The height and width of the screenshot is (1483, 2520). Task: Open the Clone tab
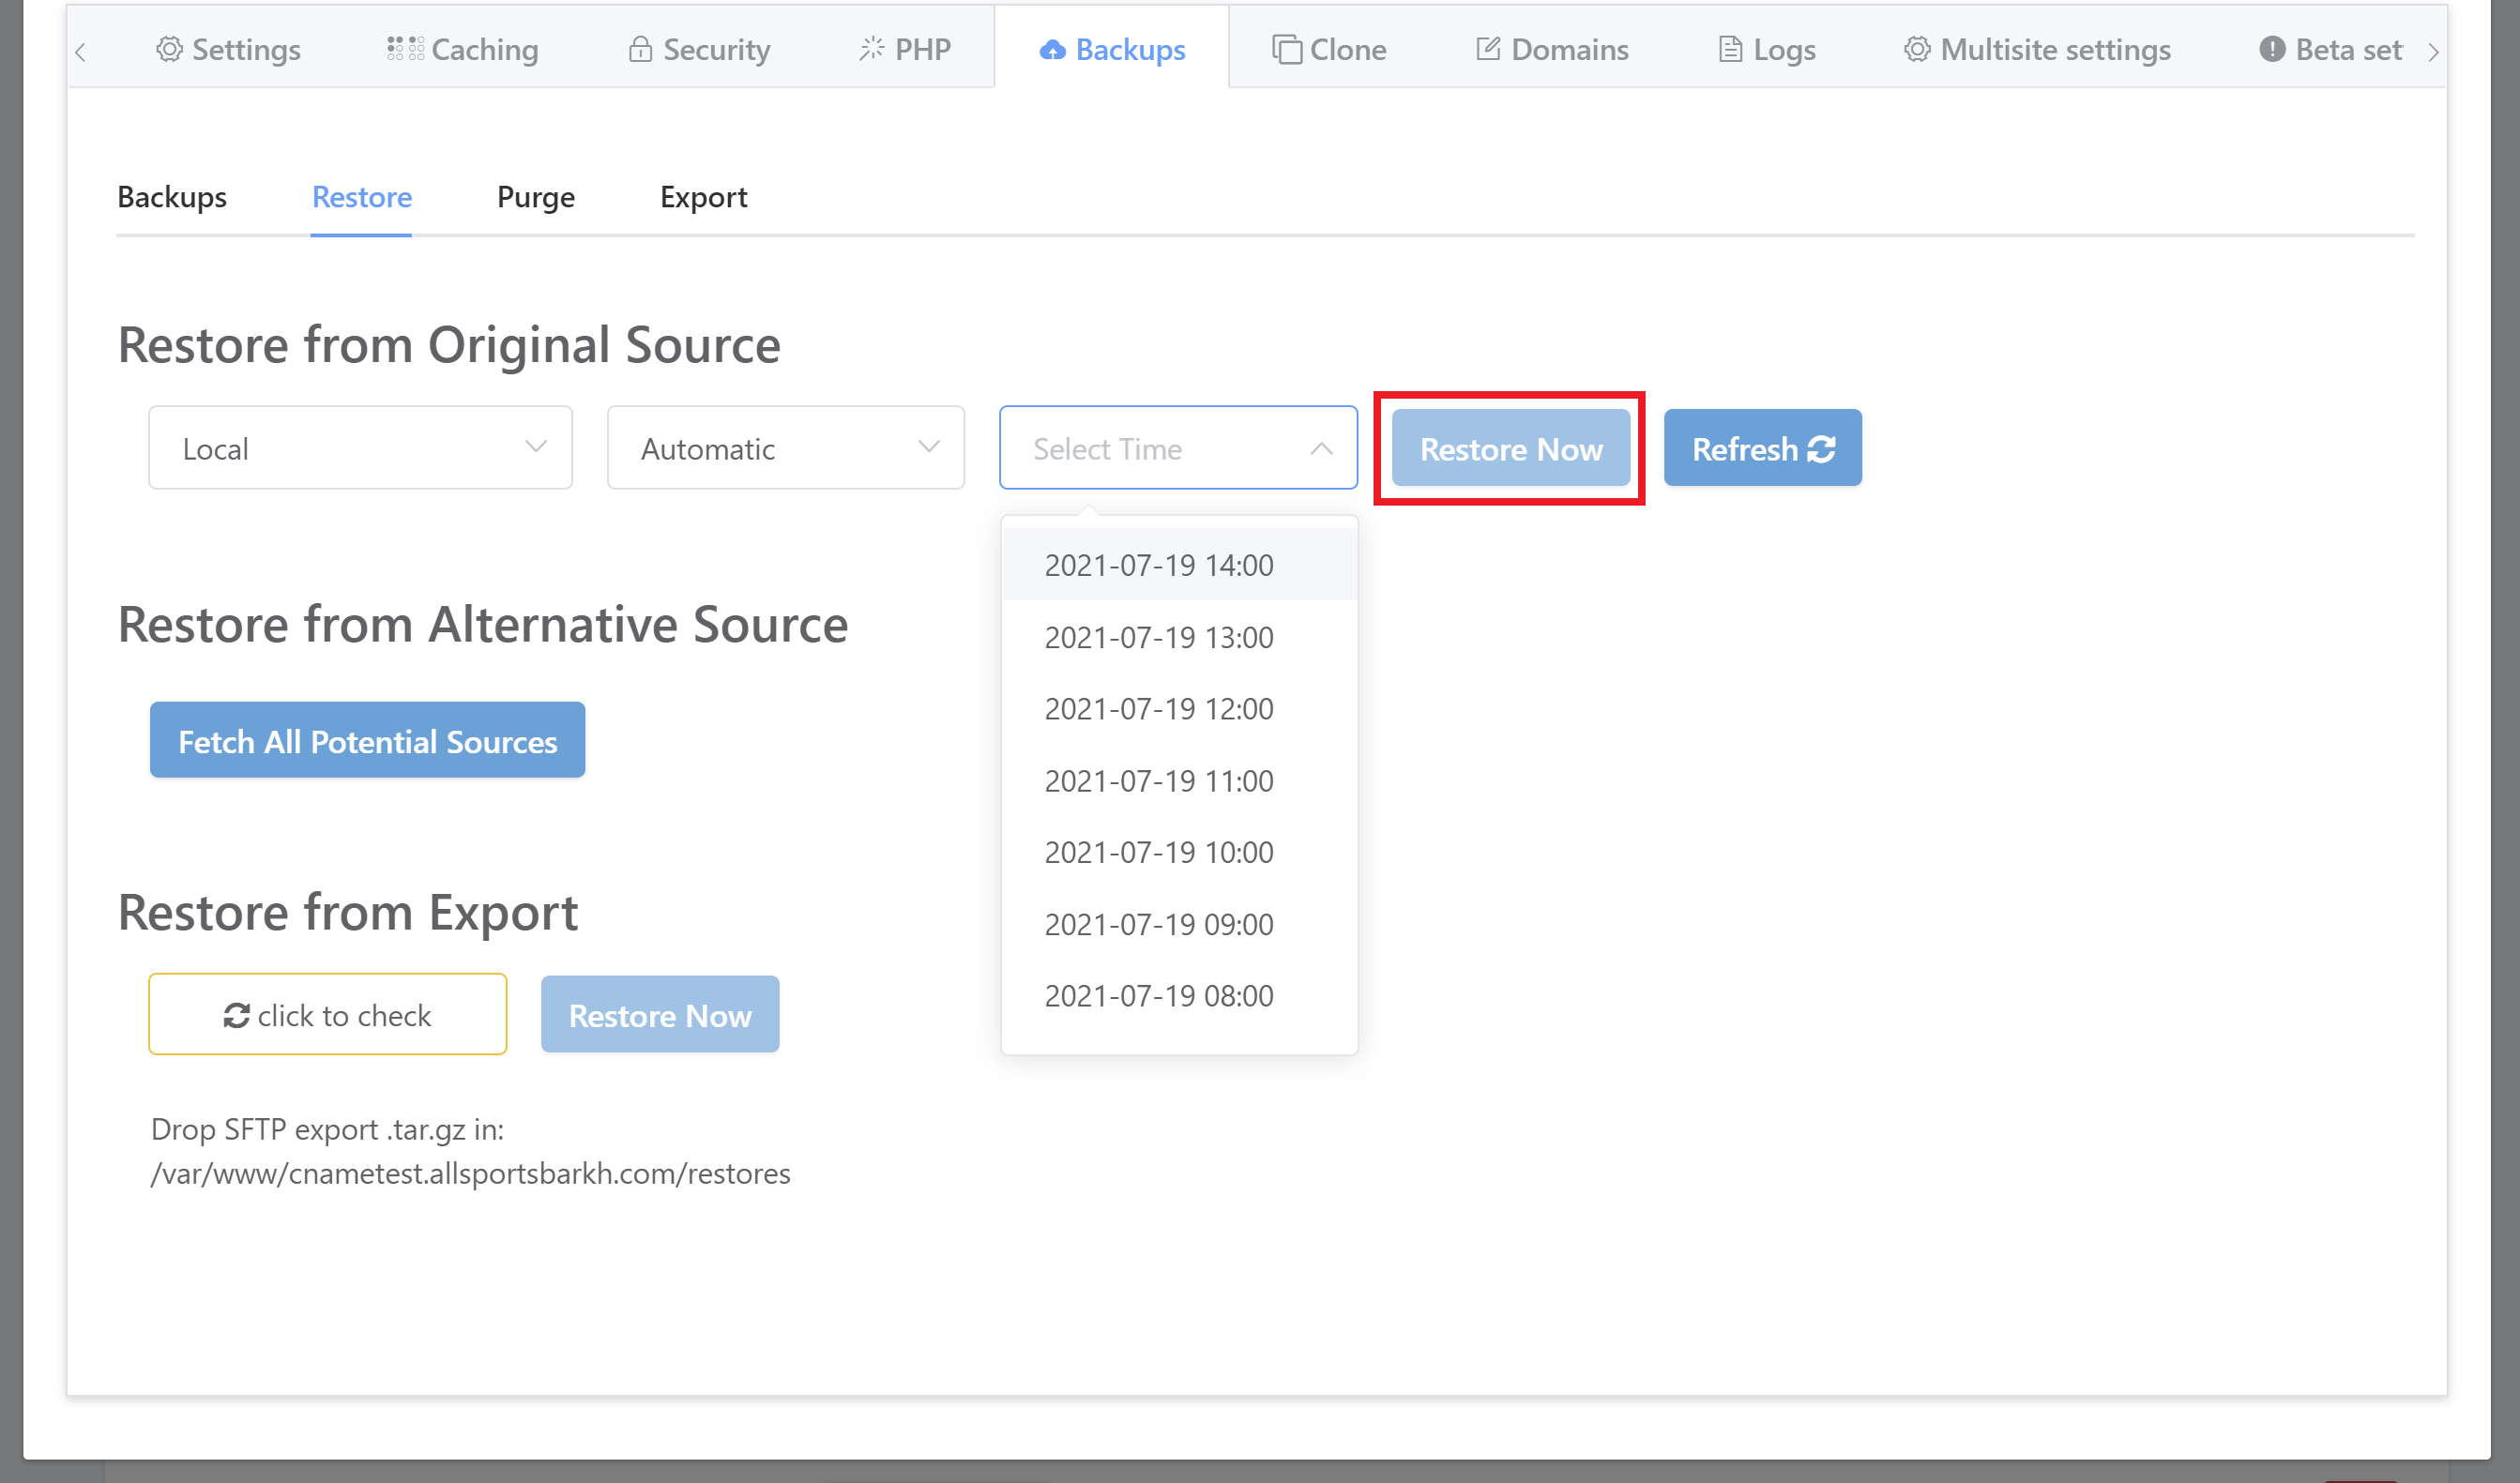tap(1329, 49)
